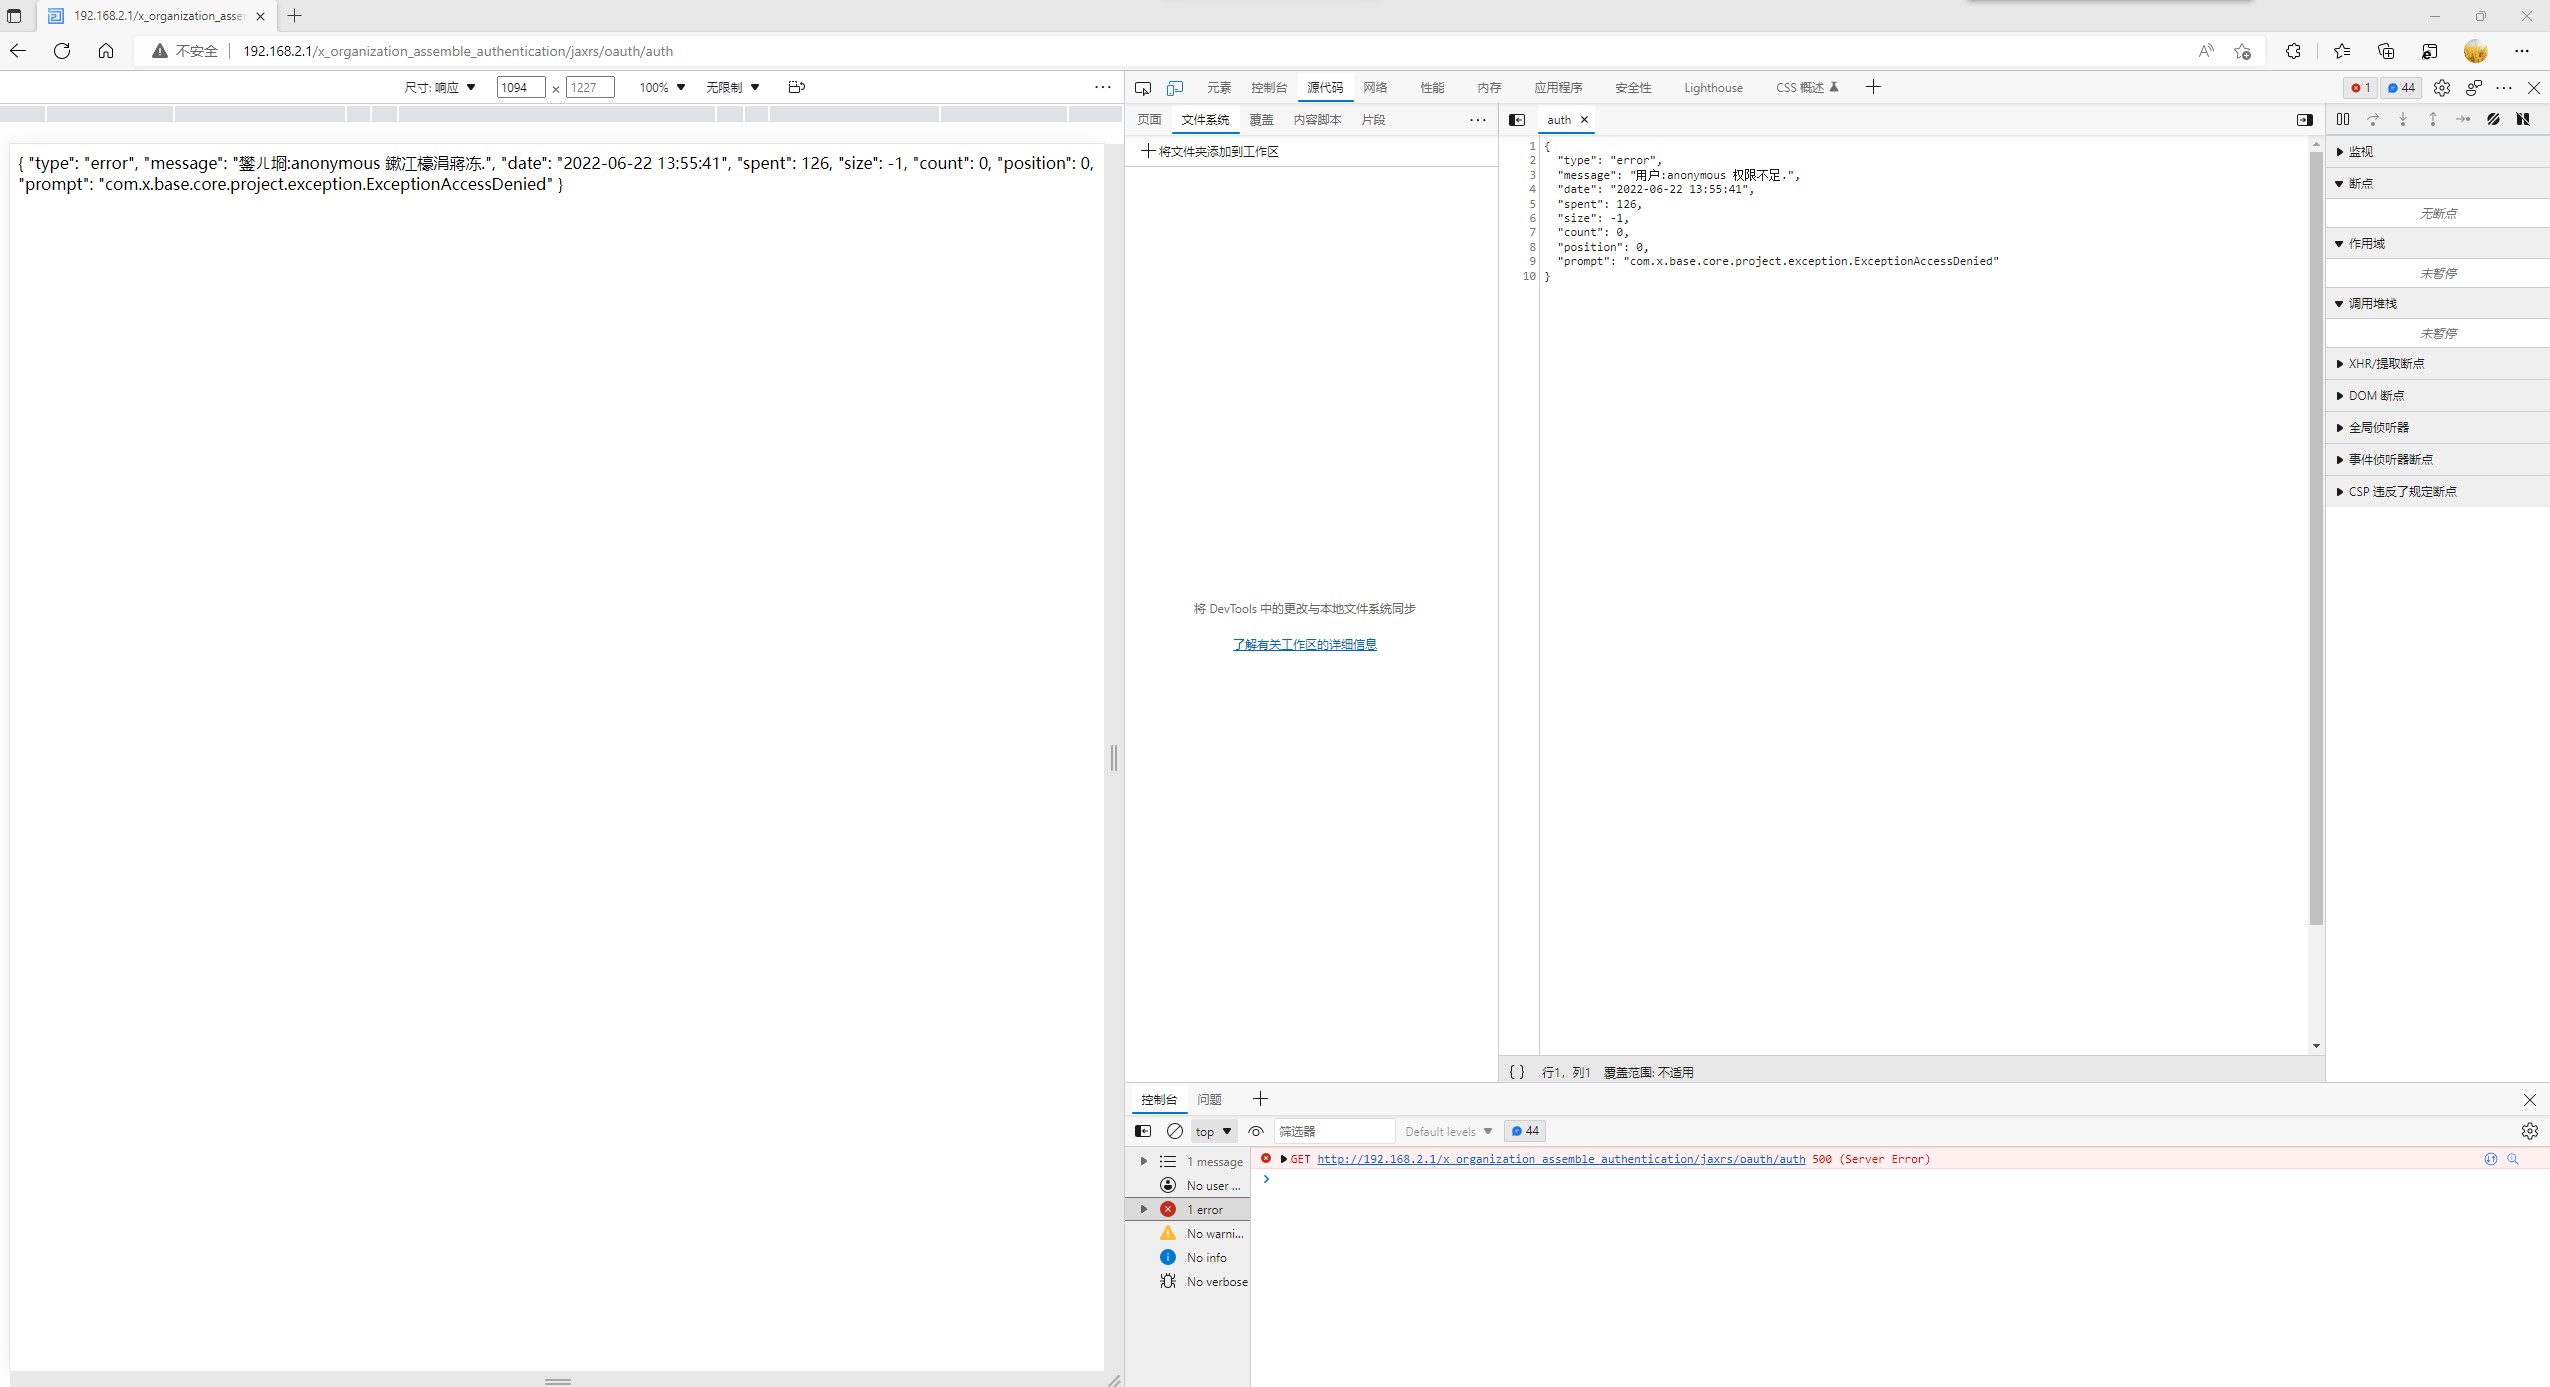Switch to the 控制台 main tab
Screen dimensions: 2550x1387
(1268, 88)
